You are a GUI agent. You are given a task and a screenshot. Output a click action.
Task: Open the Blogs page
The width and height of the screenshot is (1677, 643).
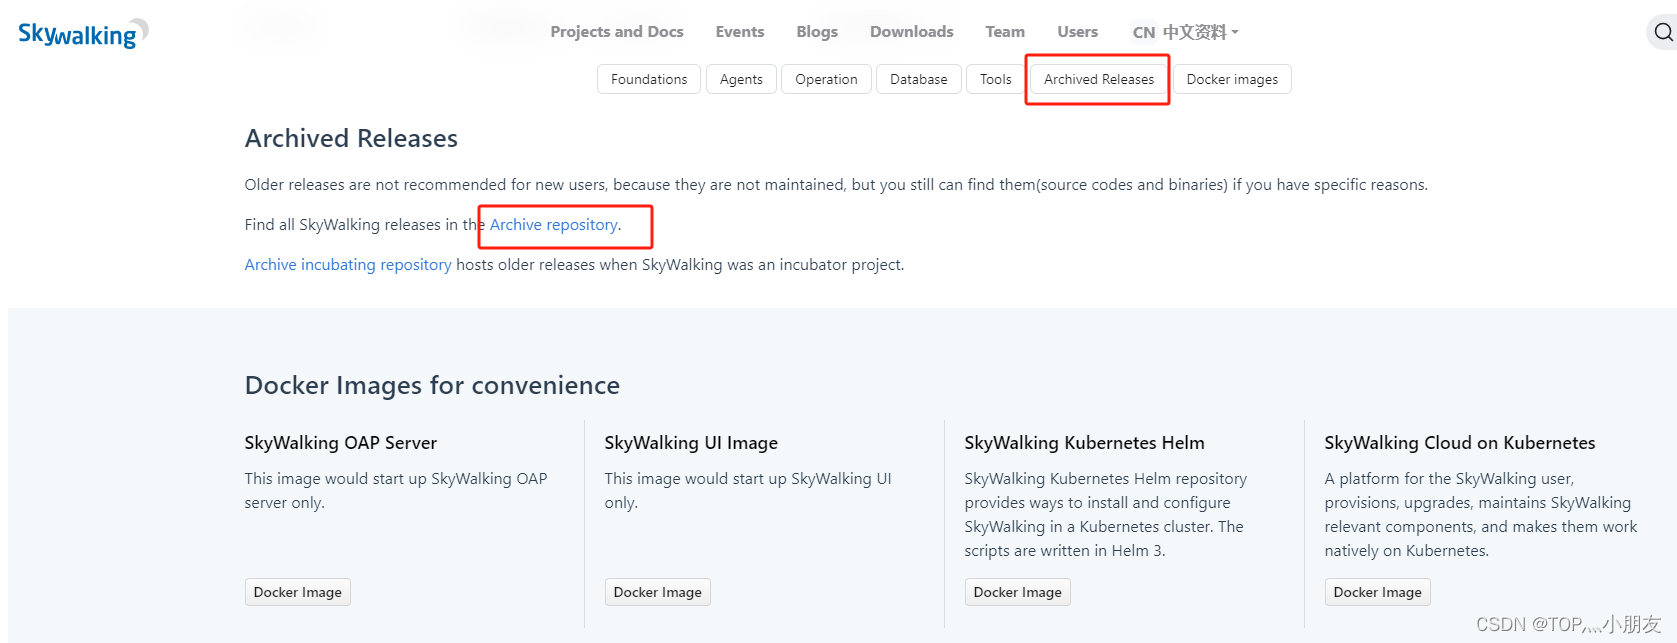817,32
